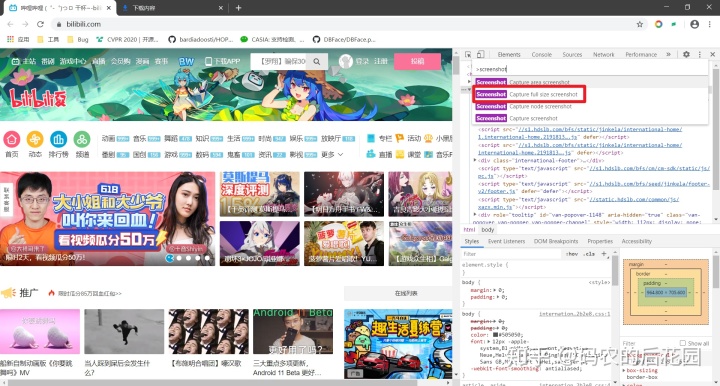
Task: Select the body breadcrumb in Elements
Action: [x=488, y=229]
